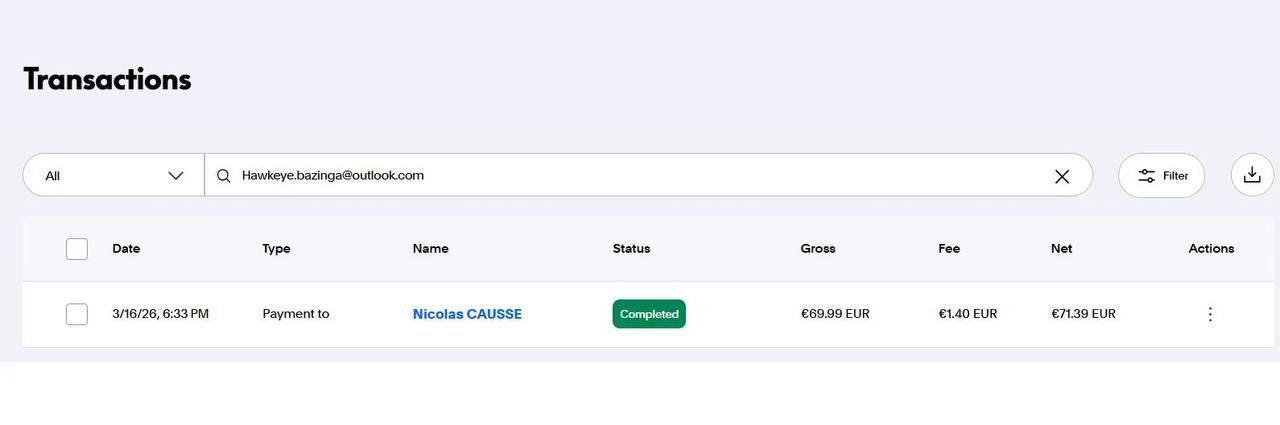
Task: Select the Status column header
Action: point(631,249)
